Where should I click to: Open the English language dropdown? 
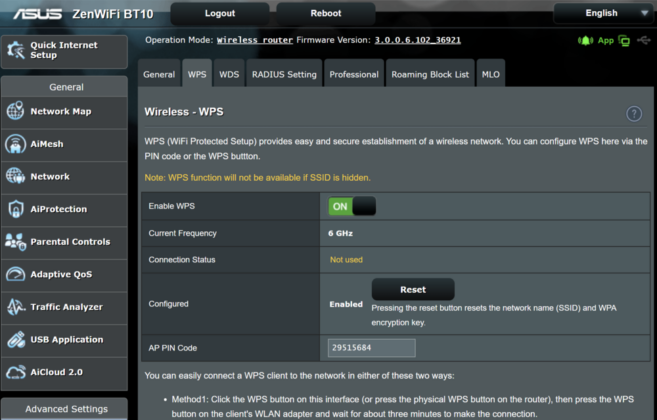(602, 13)
